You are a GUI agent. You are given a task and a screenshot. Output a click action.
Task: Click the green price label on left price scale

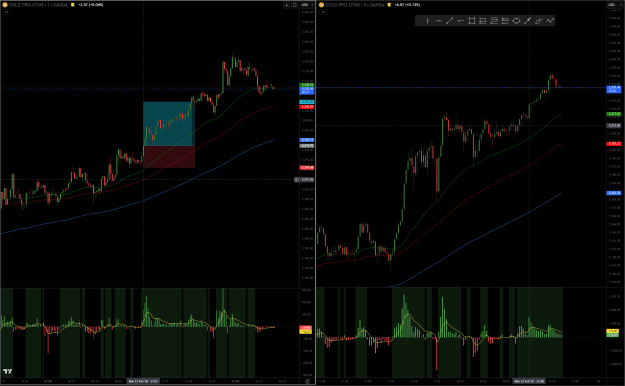click(x=307, y=85)
